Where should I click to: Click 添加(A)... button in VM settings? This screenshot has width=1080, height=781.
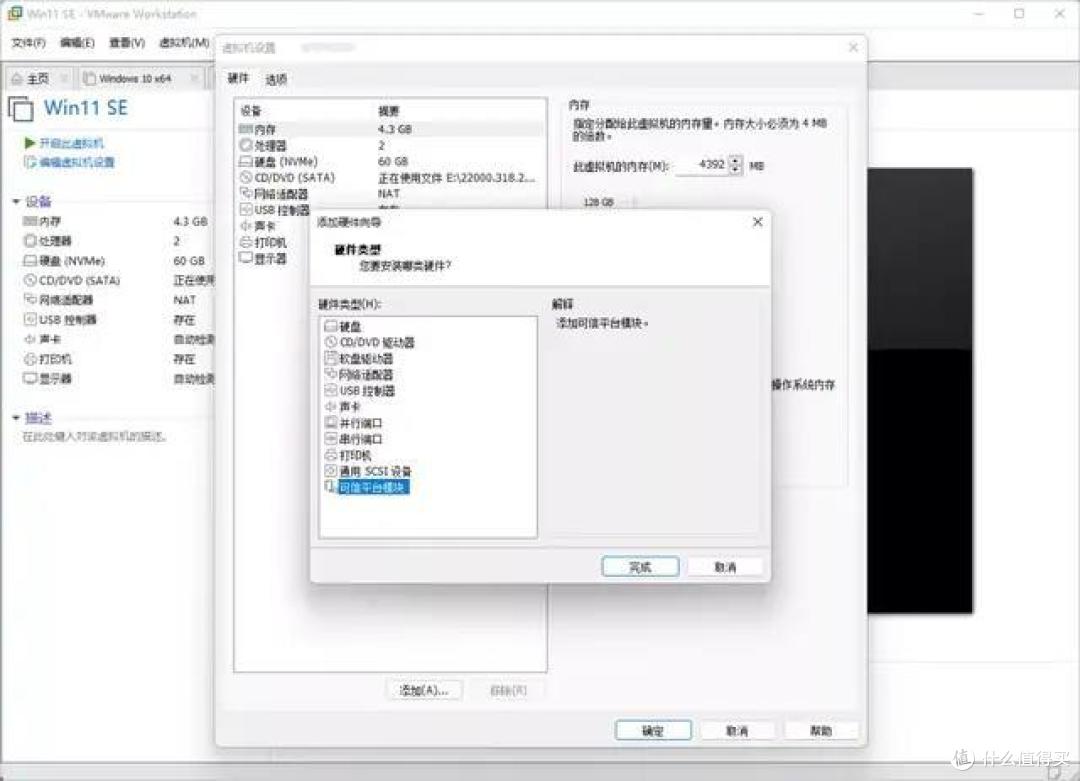click(x=424, y=690)
